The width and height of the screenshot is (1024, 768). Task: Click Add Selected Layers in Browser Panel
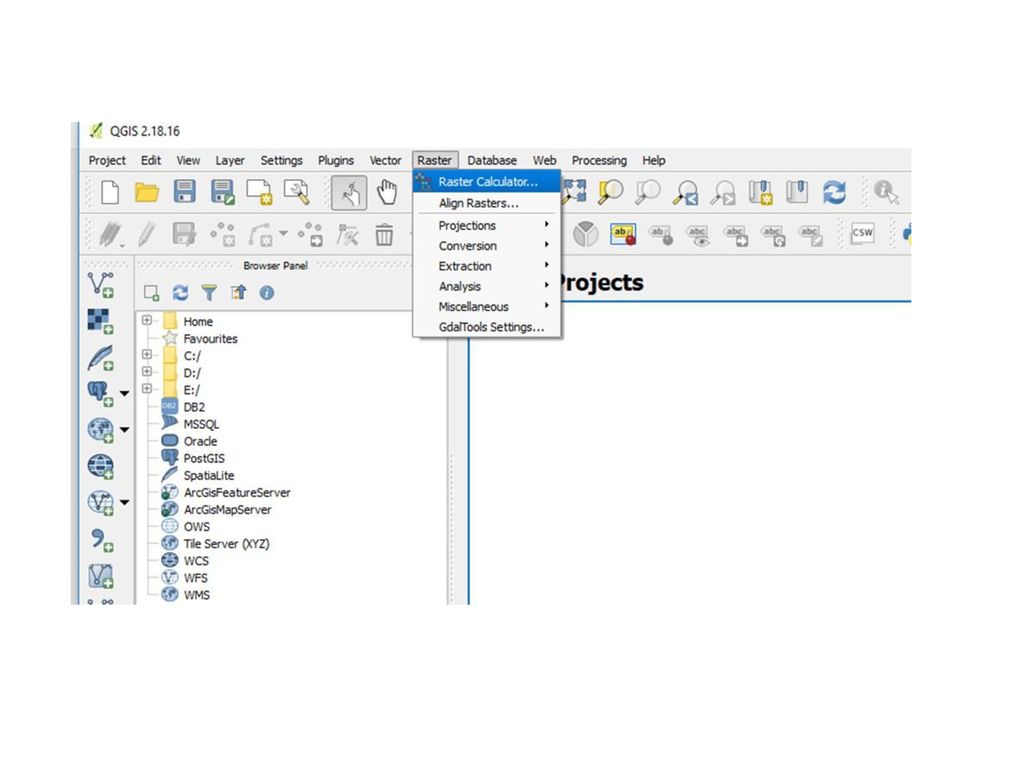[152, 293]
